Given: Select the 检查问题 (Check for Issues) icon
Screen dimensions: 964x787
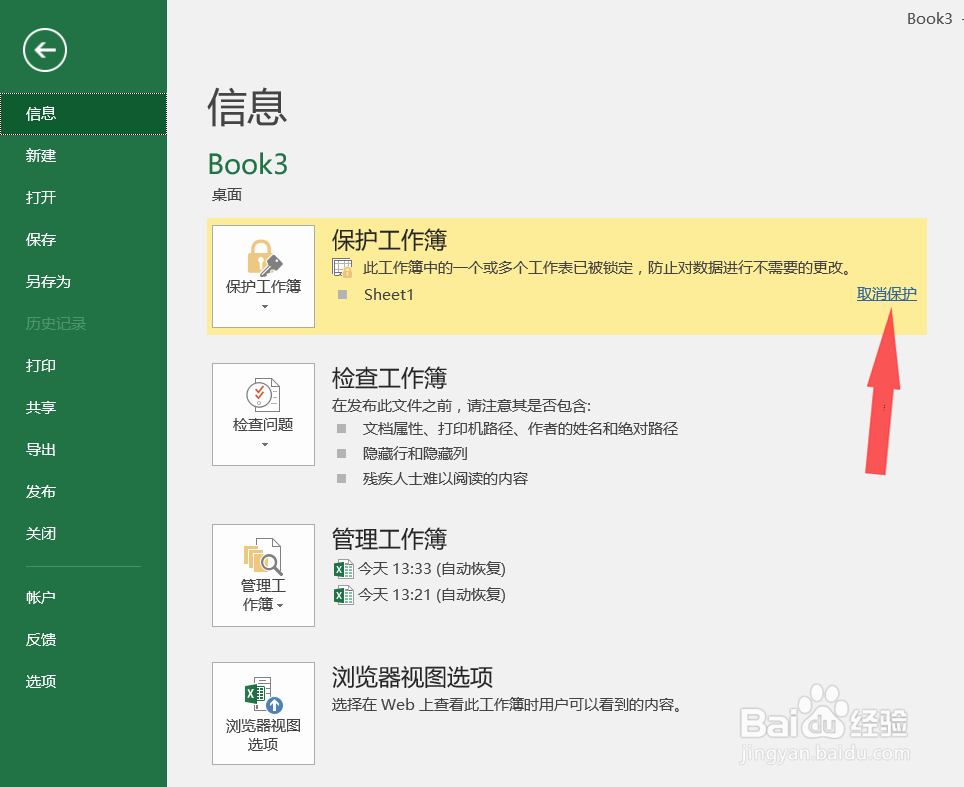Looking at the screenshot, I should (262, 395).
